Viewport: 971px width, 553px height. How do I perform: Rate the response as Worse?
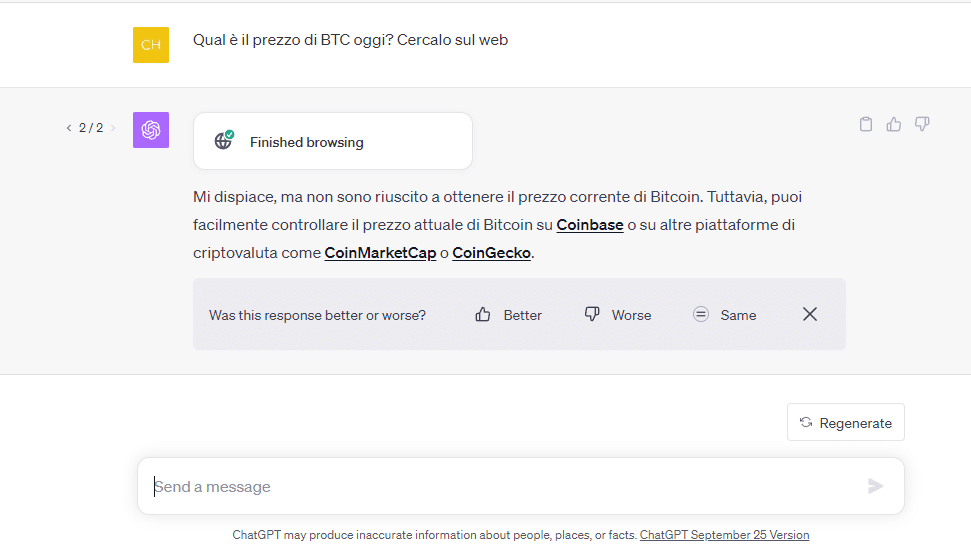[617, 315]
